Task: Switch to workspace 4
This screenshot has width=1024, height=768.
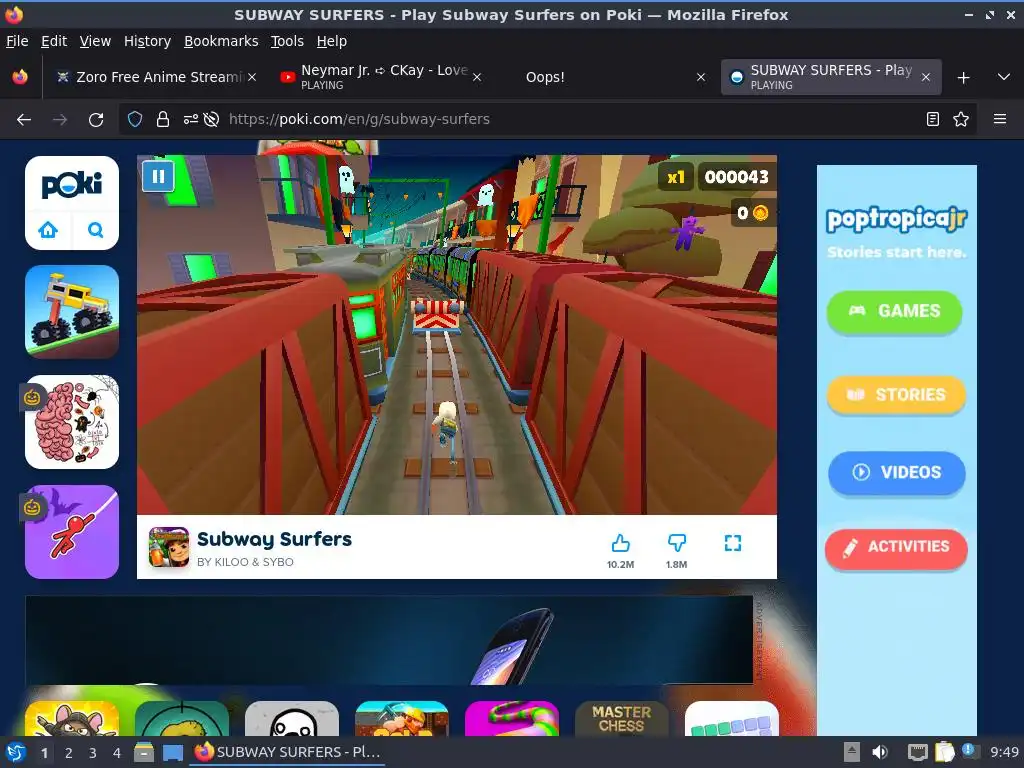Action: pyautogui.click(x=117, y=753)
